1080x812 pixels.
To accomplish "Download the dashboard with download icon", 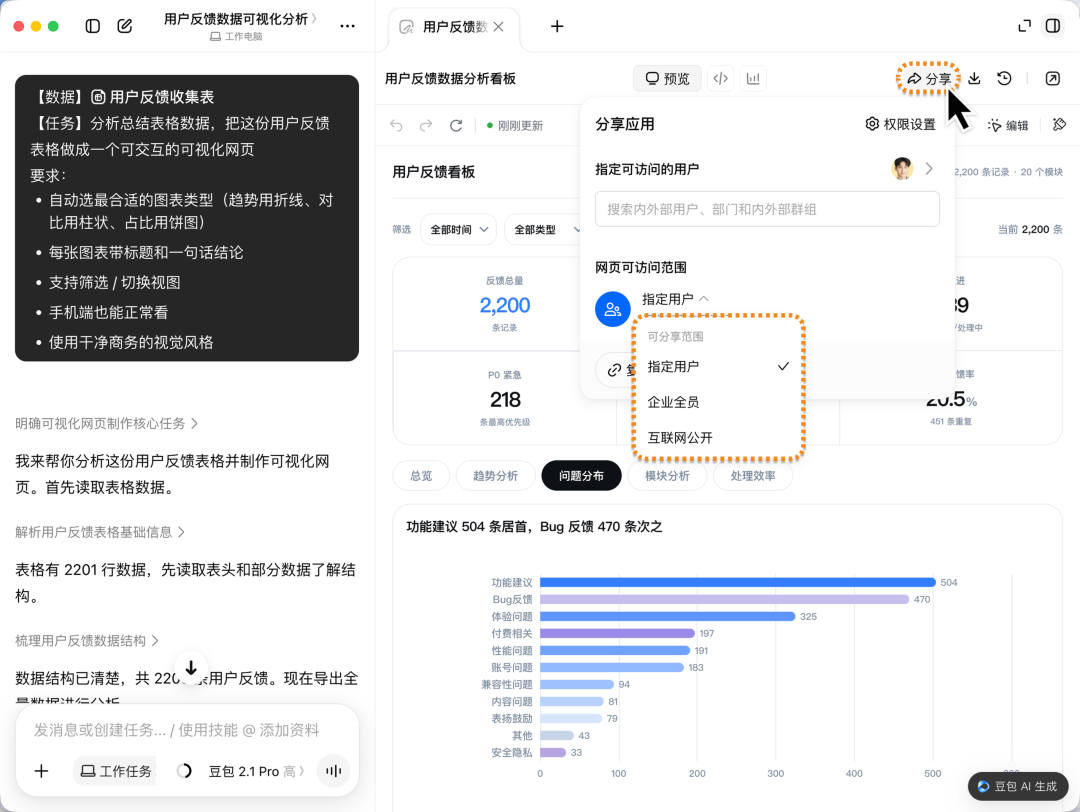I will [974, 79].
